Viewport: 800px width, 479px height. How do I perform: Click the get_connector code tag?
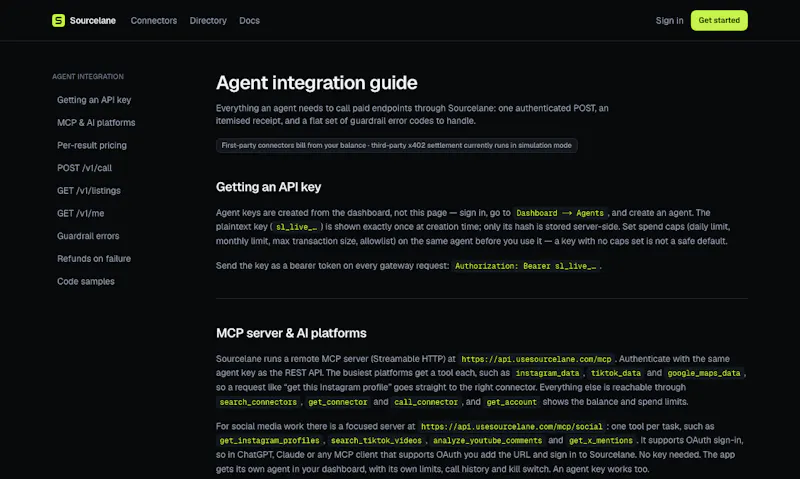(x=338, y=402)
